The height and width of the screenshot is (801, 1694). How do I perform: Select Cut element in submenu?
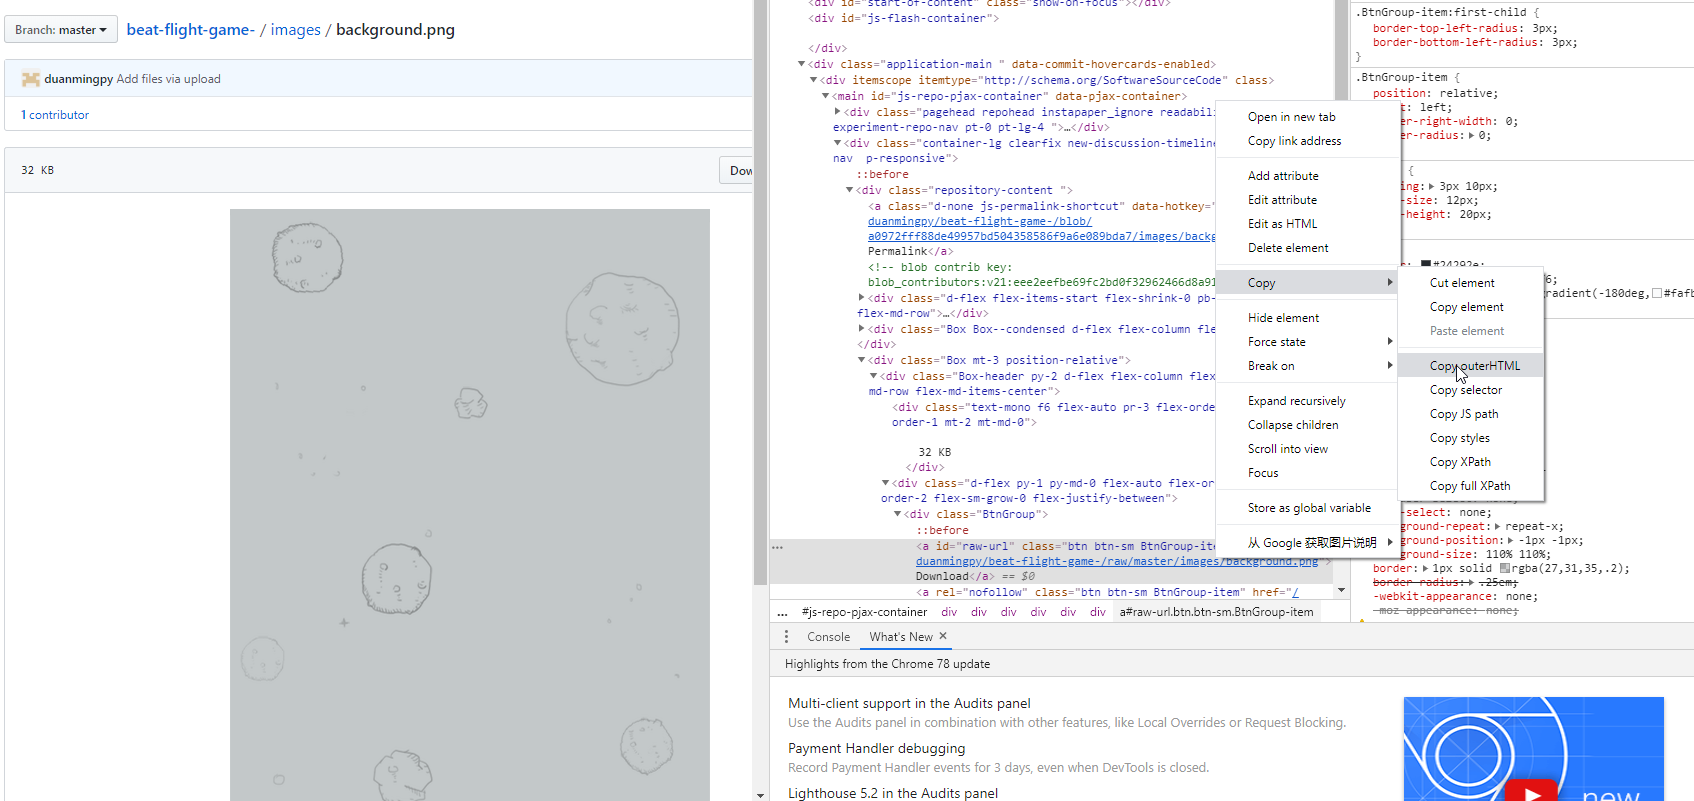pos(1470,283)
